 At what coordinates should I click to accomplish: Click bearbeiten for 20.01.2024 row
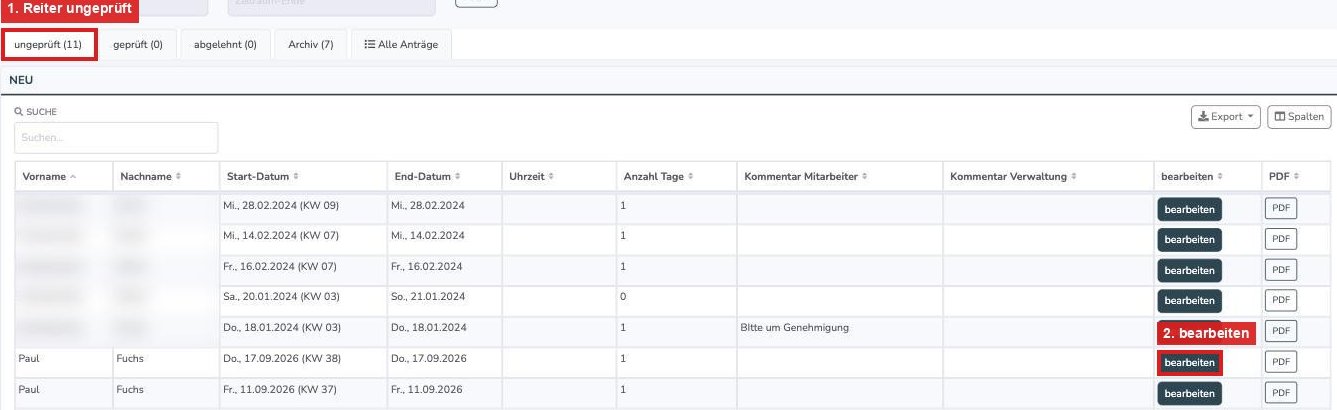pyautogui.click(x=1189, y=301)
